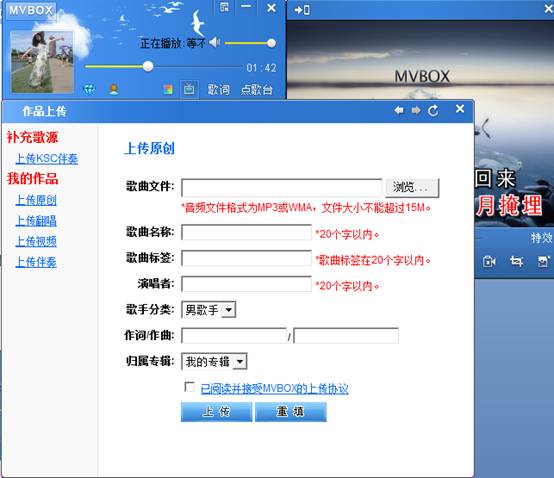
Task: Click the 补充歌源 heading in sidebar
Action: point(32,137)
